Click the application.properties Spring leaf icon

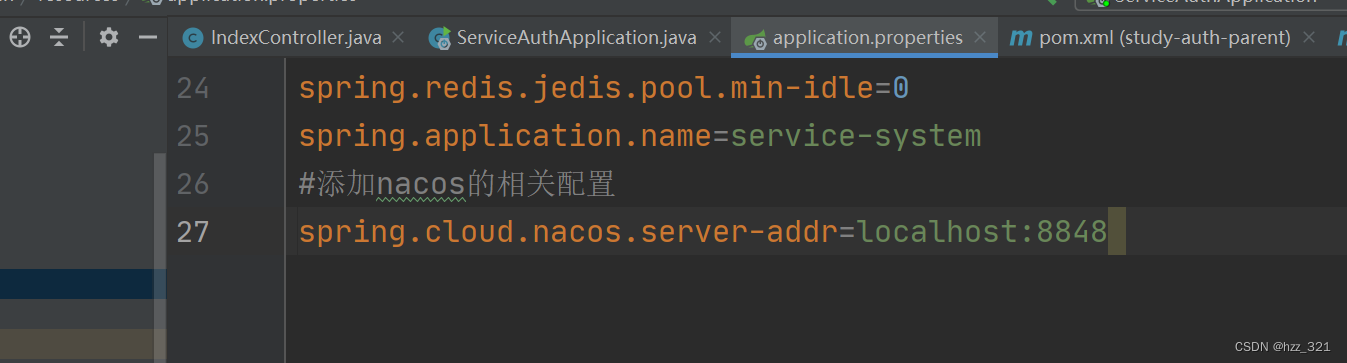[755, 39]
